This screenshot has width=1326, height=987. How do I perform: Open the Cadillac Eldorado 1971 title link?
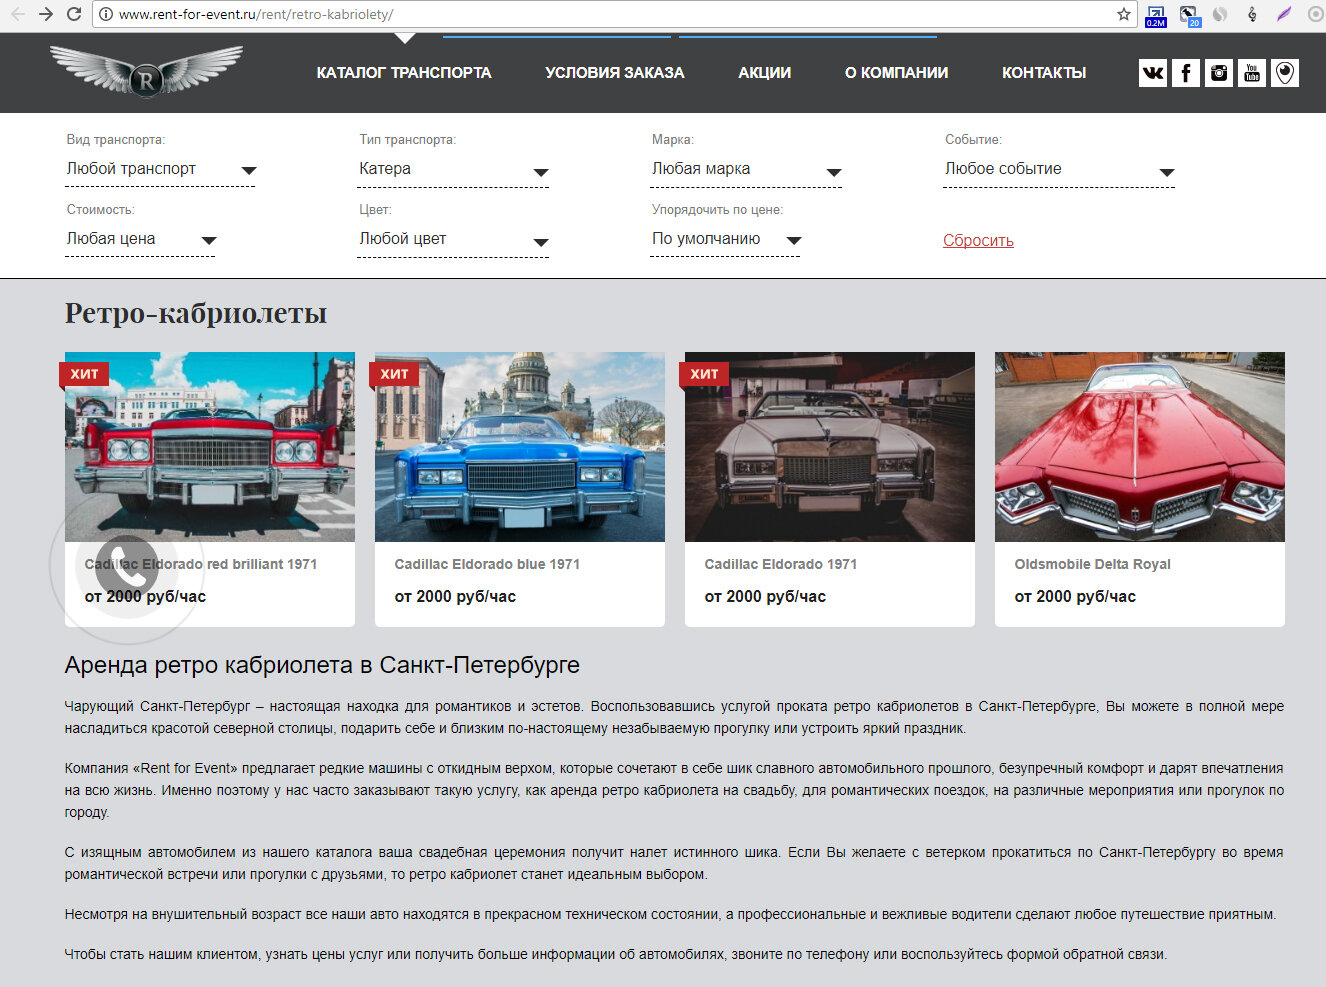coord(781,564)
